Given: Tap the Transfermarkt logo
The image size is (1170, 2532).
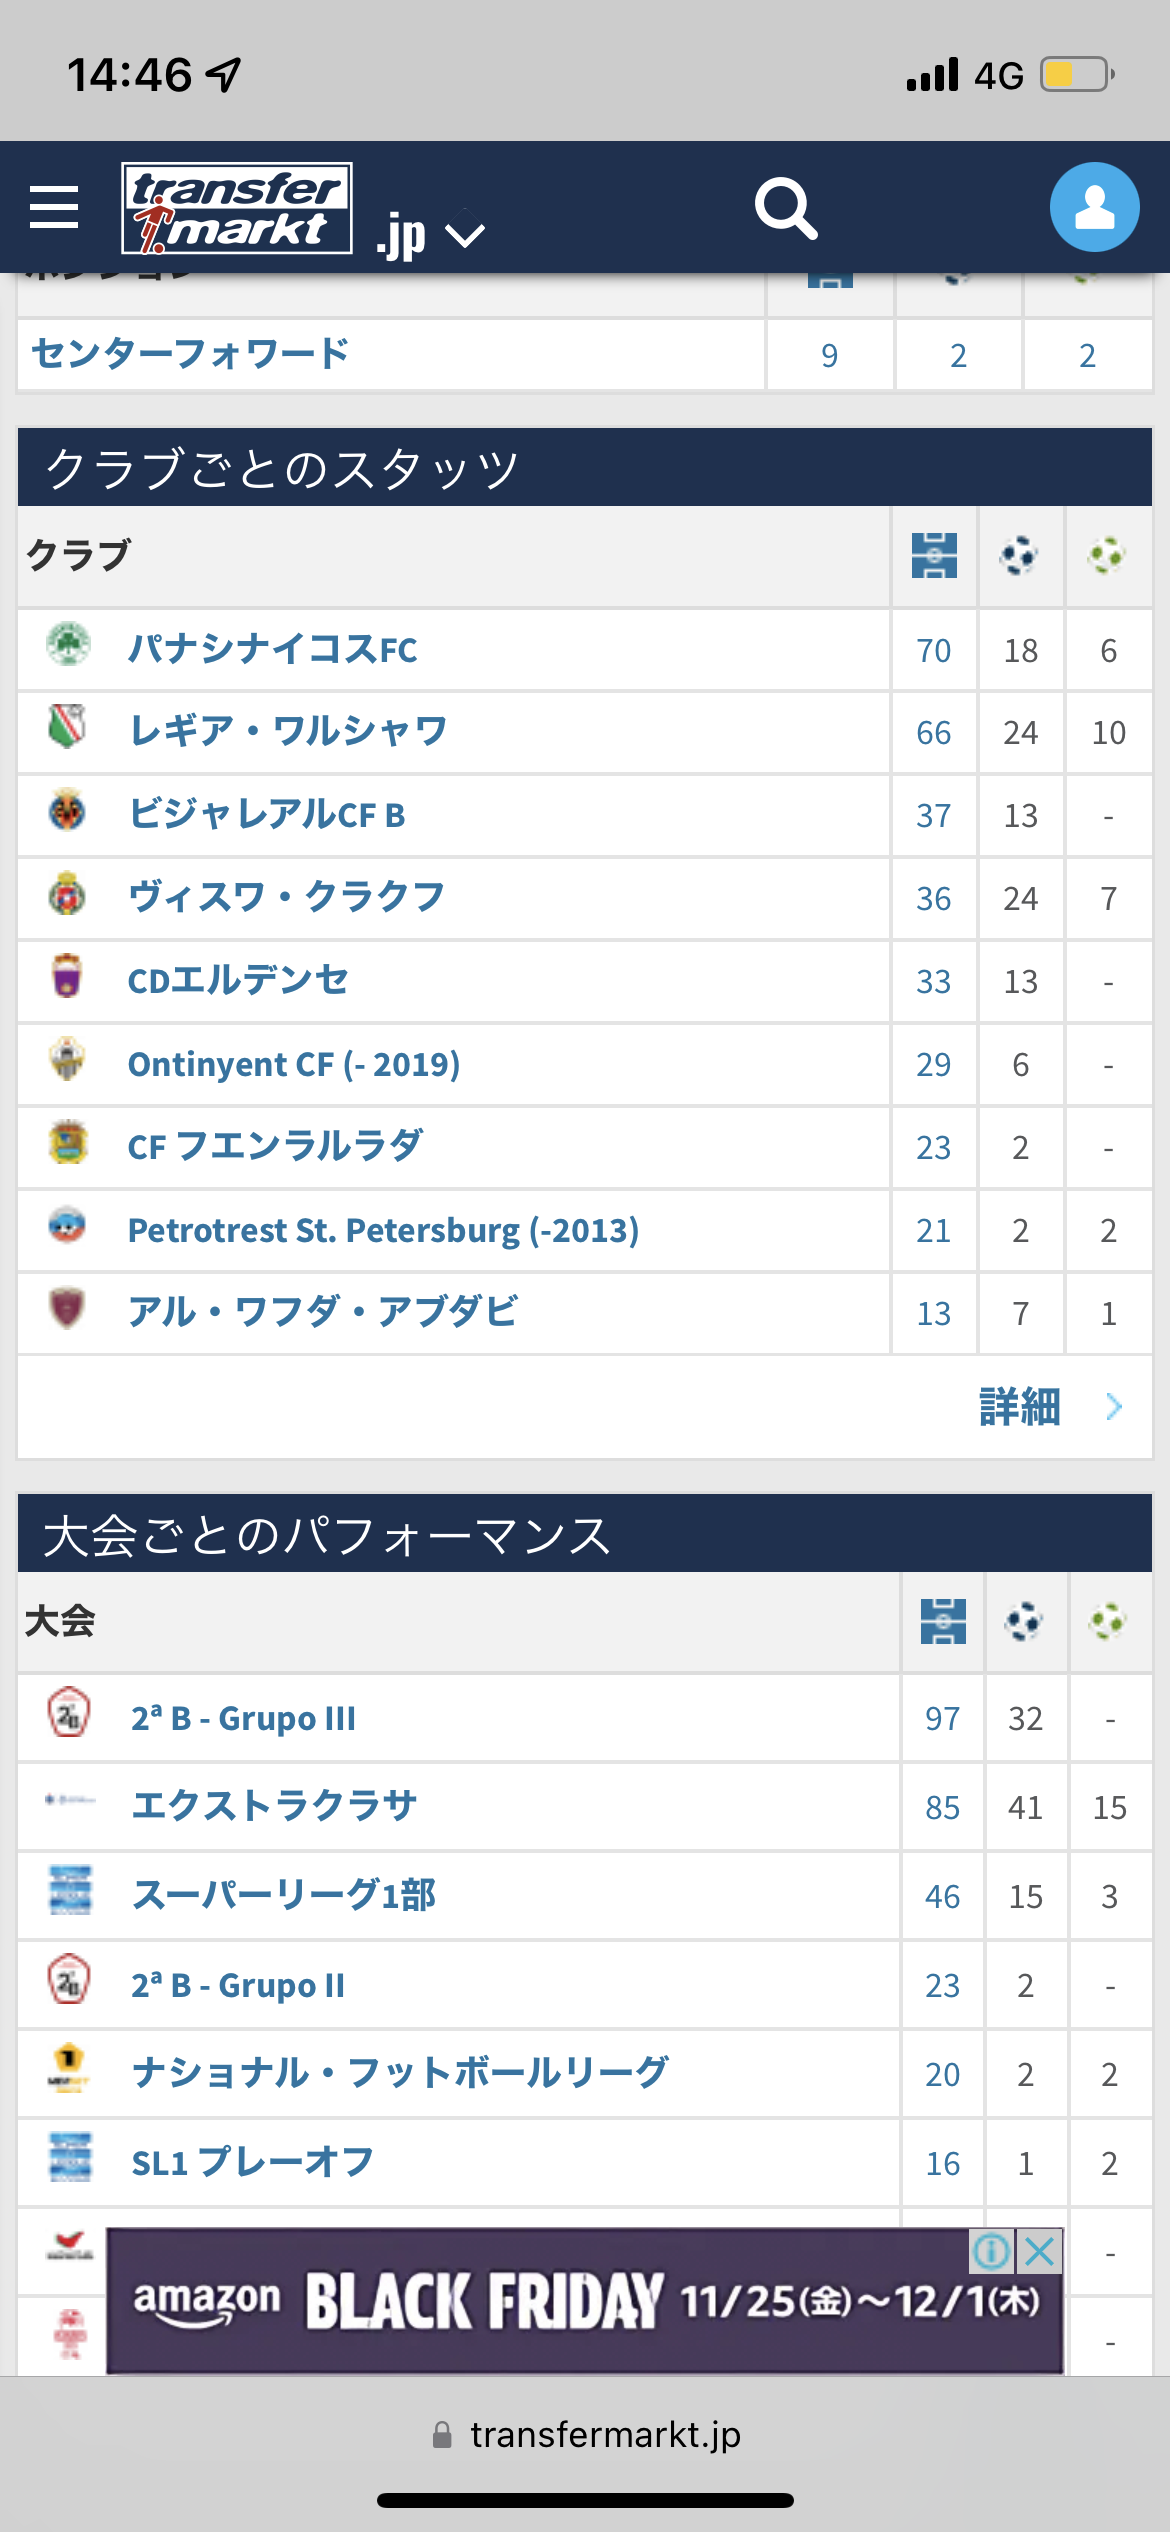Looking at the screenshot, I should click(236, 208).
